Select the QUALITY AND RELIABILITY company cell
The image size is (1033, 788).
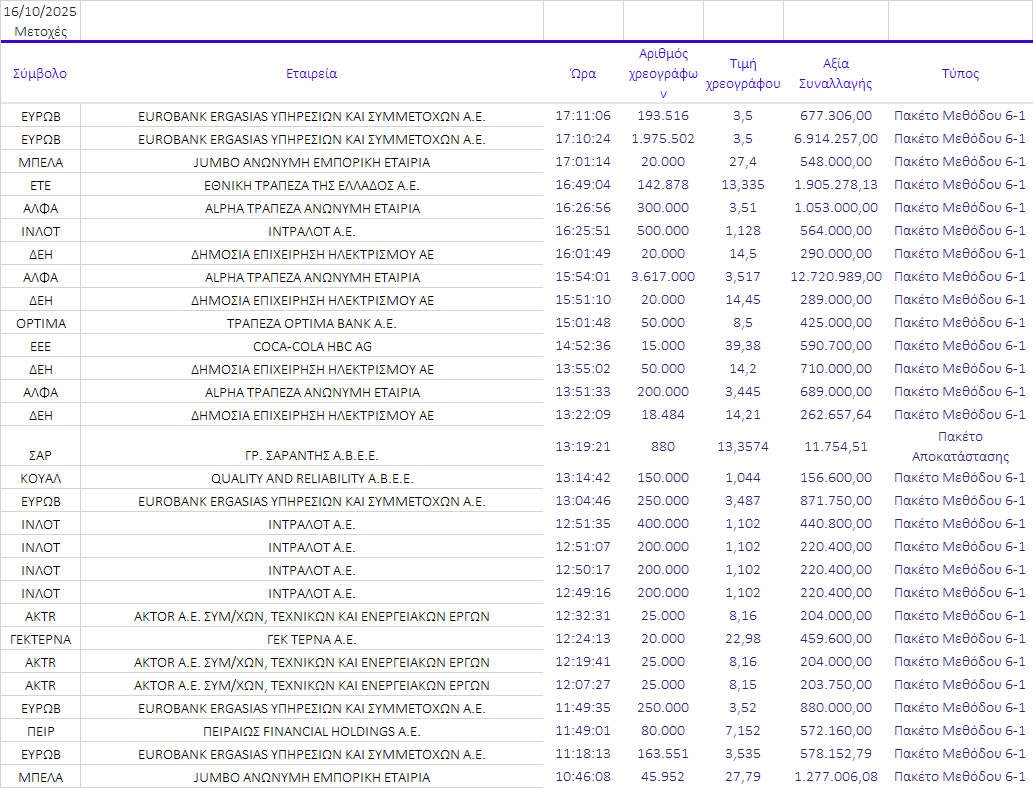[311, 478]
